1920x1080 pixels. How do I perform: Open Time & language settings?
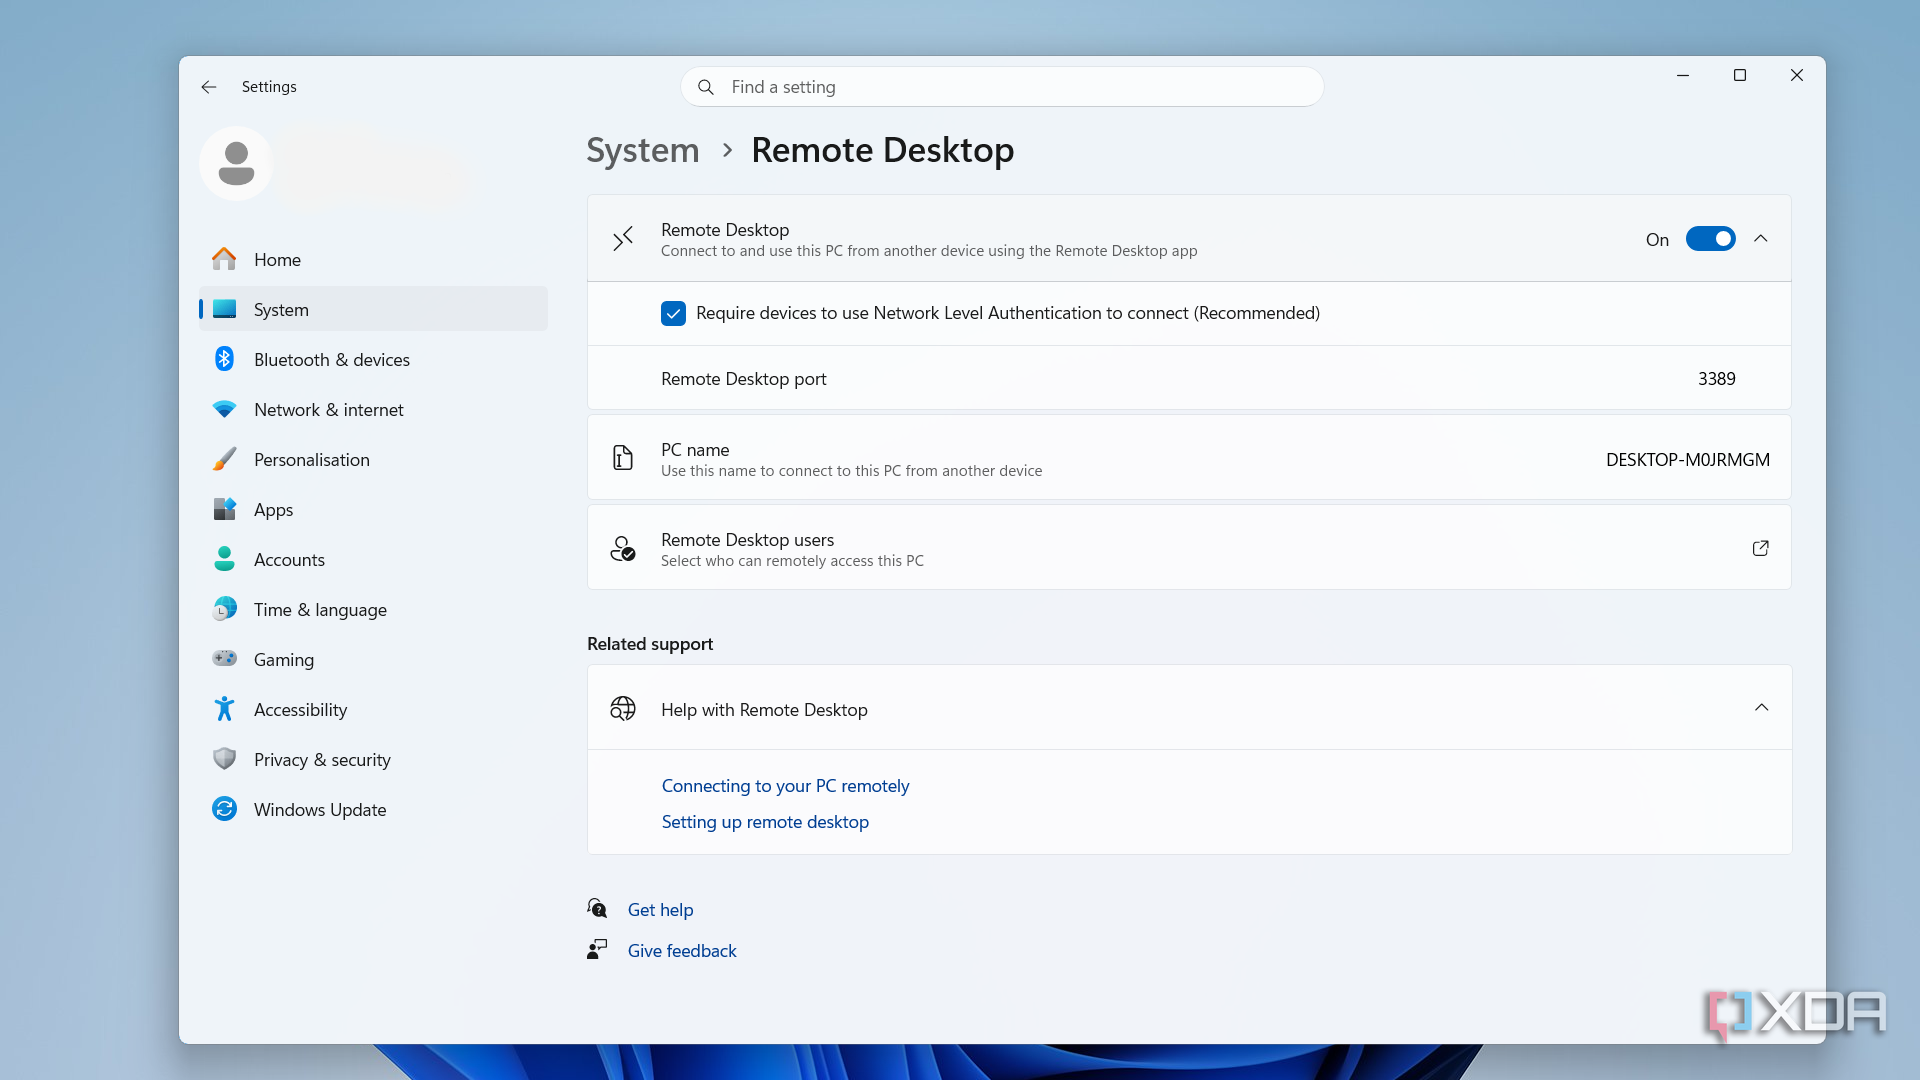pyautogui.click(x=373, y=609)
